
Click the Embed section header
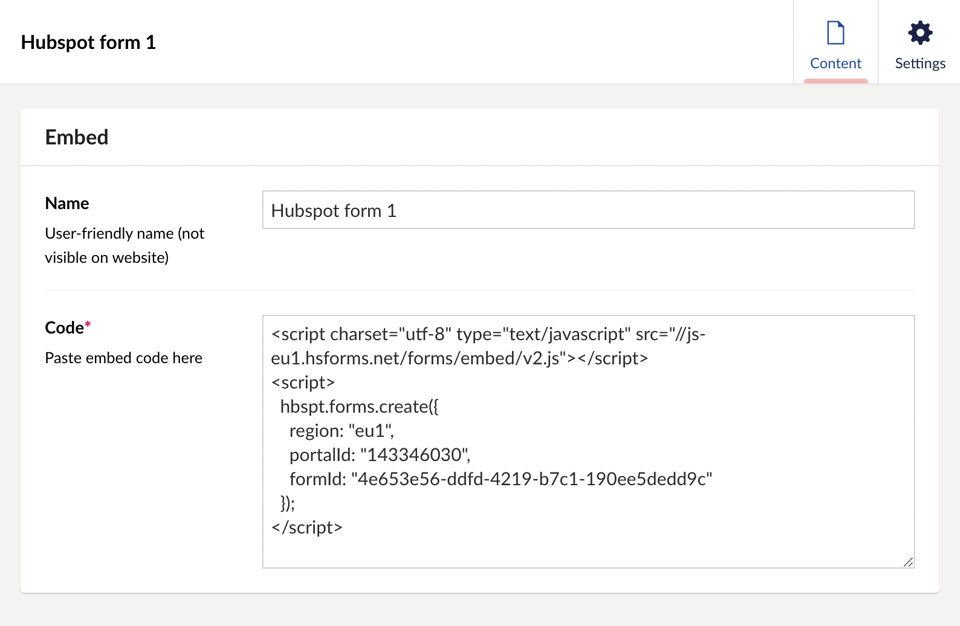76,137
